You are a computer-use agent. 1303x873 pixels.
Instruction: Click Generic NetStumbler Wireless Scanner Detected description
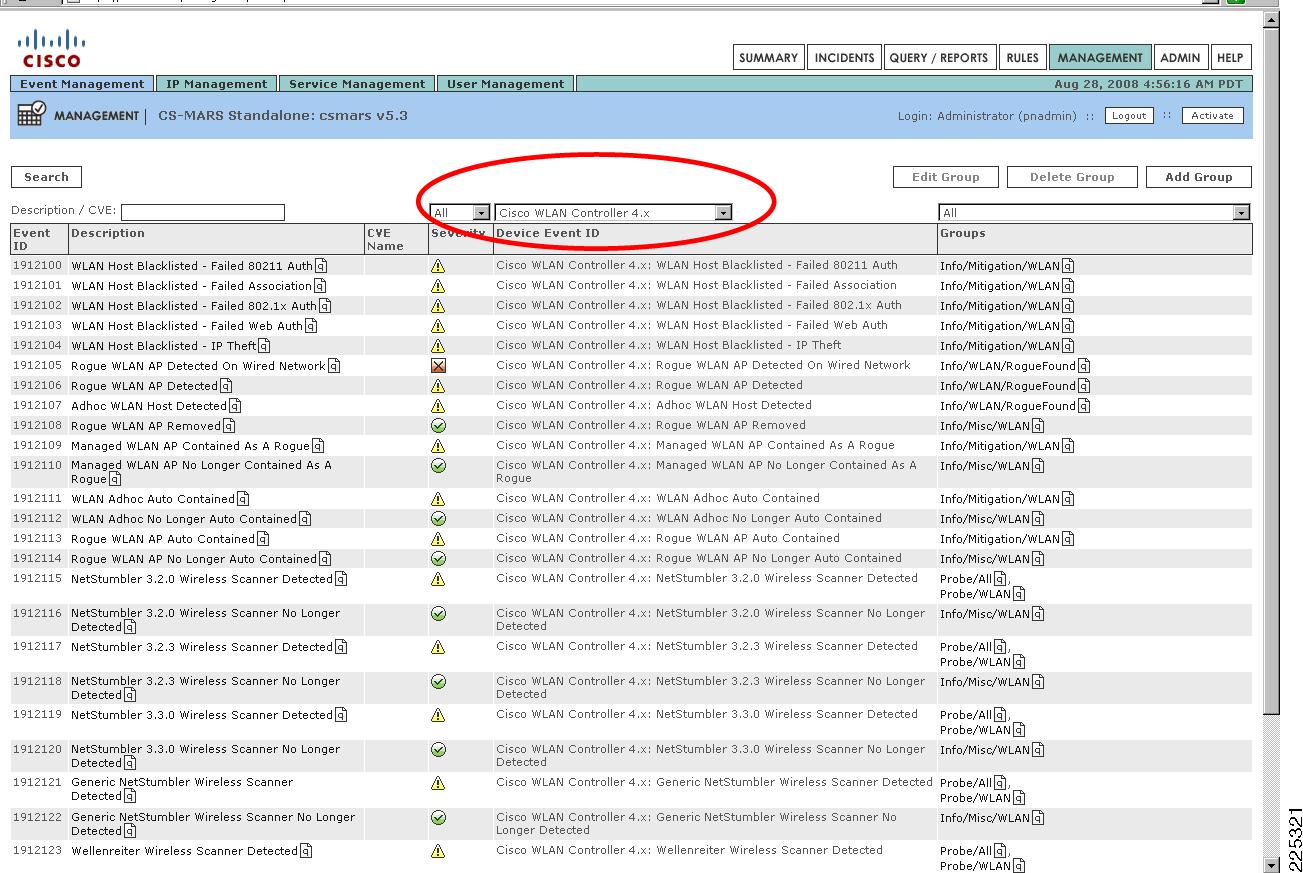tap(182, 789)
